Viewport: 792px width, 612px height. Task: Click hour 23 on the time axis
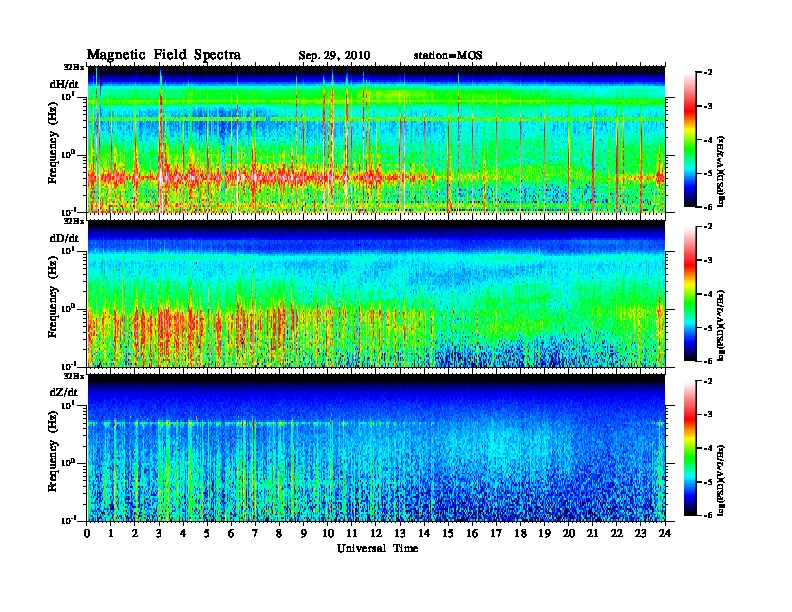pyautogui.click(x=640, y=534)
